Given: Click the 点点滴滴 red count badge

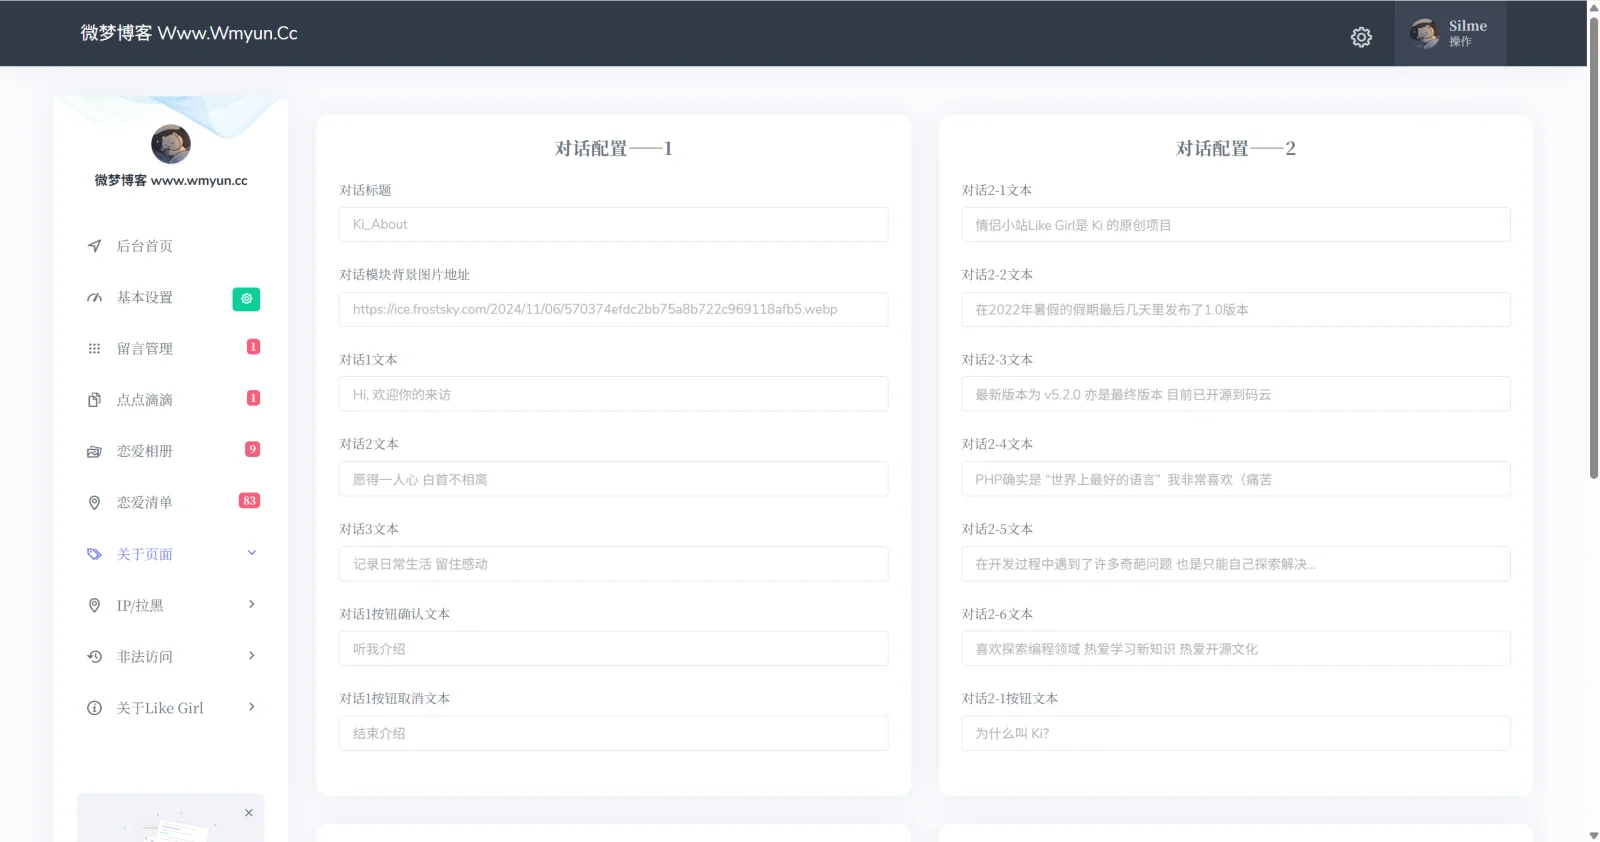Looking at the screenshot, I should [x=253, y=398].
